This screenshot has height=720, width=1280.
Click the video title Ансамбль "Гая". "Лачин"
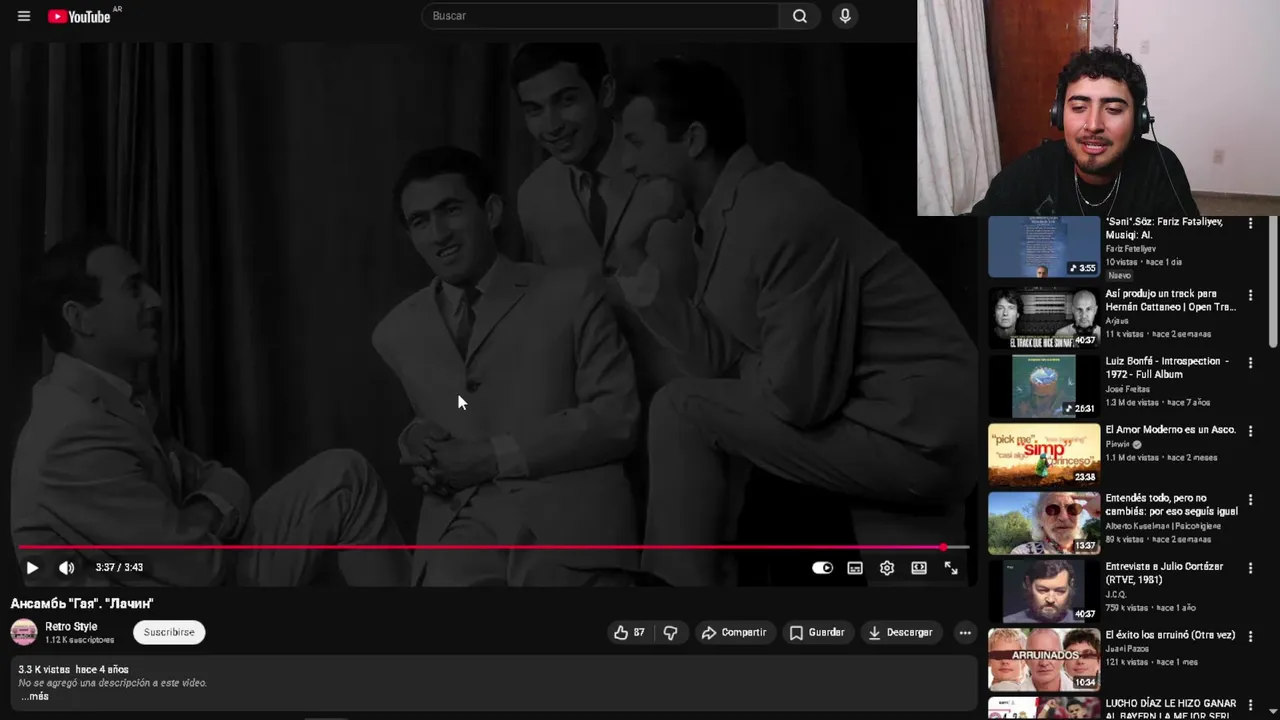point(82,603)
